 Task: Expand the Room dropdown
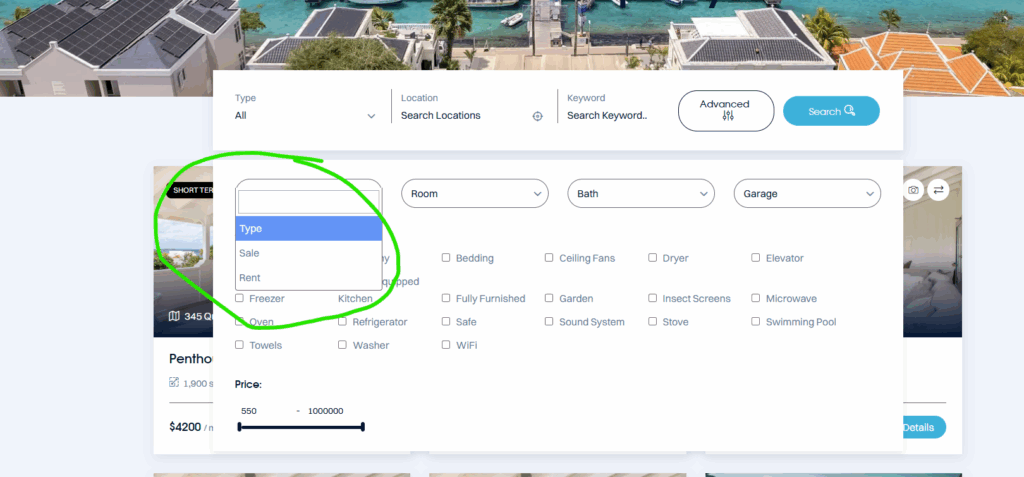(474, 194)
